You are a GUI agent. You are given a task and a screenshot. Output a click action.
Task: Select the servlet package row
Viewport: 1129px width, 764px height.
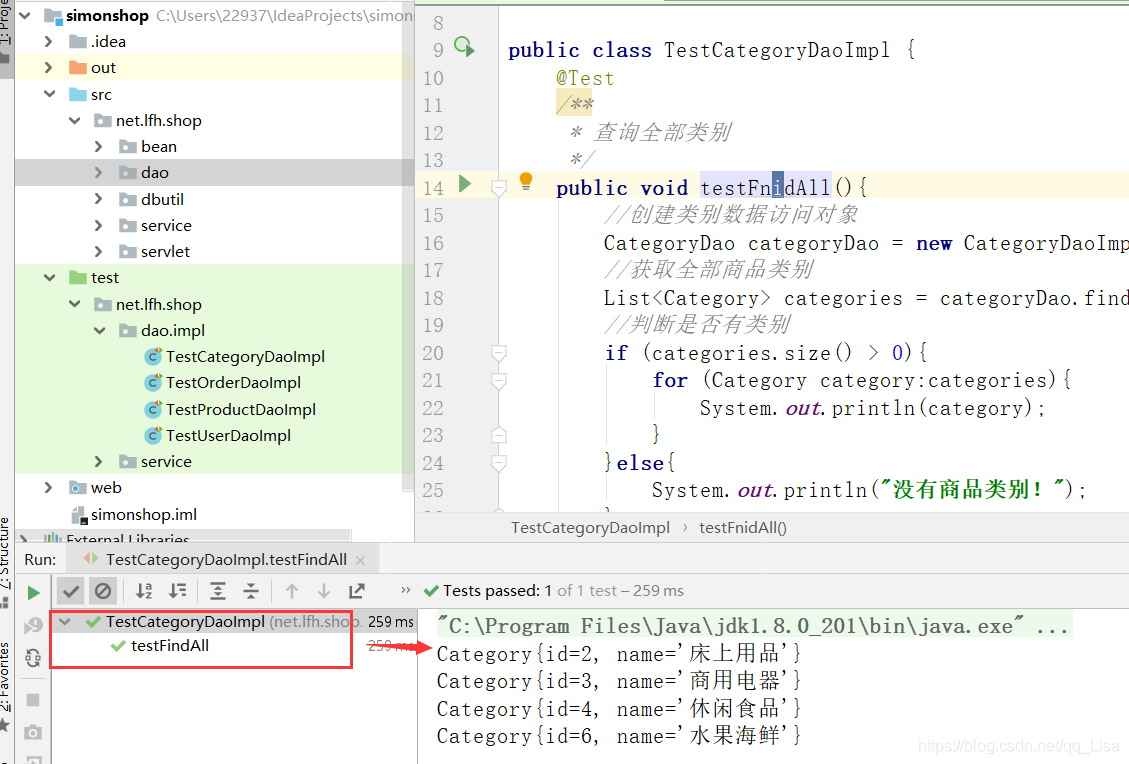(214, 252)
